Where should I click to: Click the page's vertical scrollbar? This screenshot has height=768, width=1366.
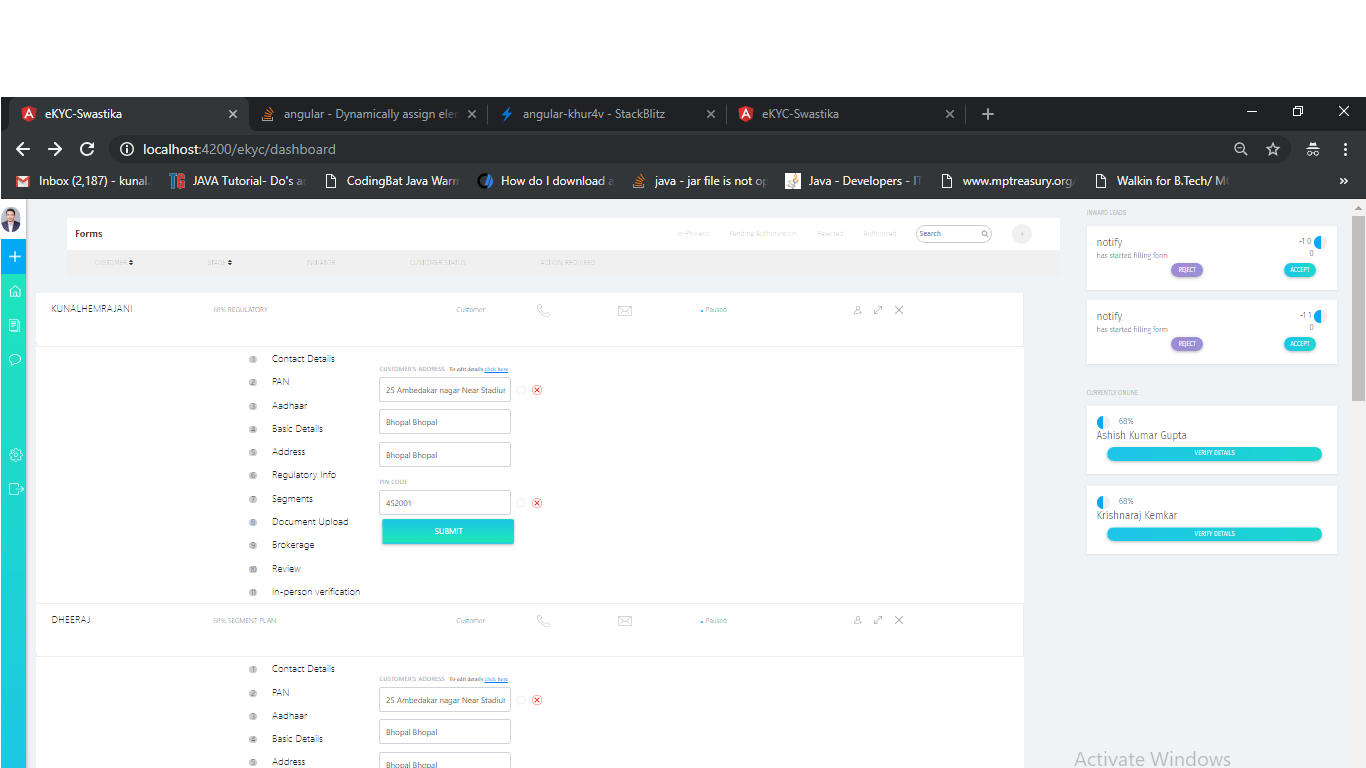(1358, 308)
